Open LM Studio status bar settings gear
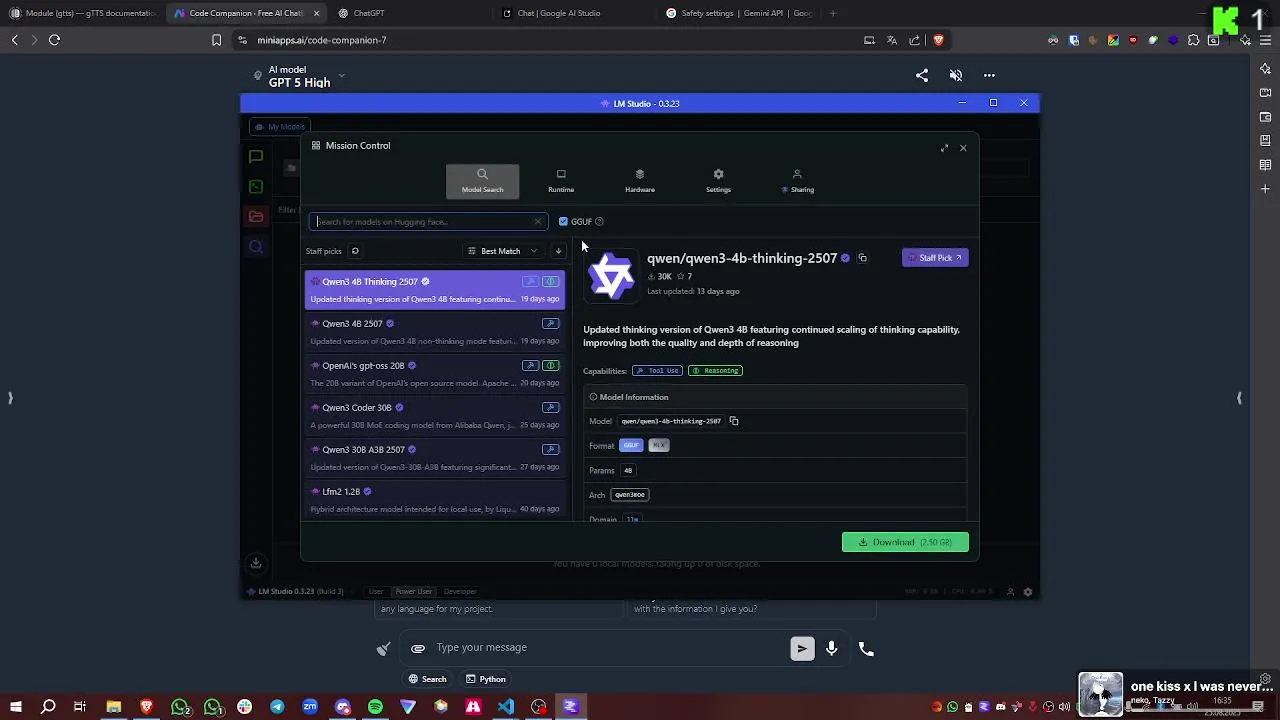Image resolution: width=1280 pixels, height=720 pixels. point(1027,592)
